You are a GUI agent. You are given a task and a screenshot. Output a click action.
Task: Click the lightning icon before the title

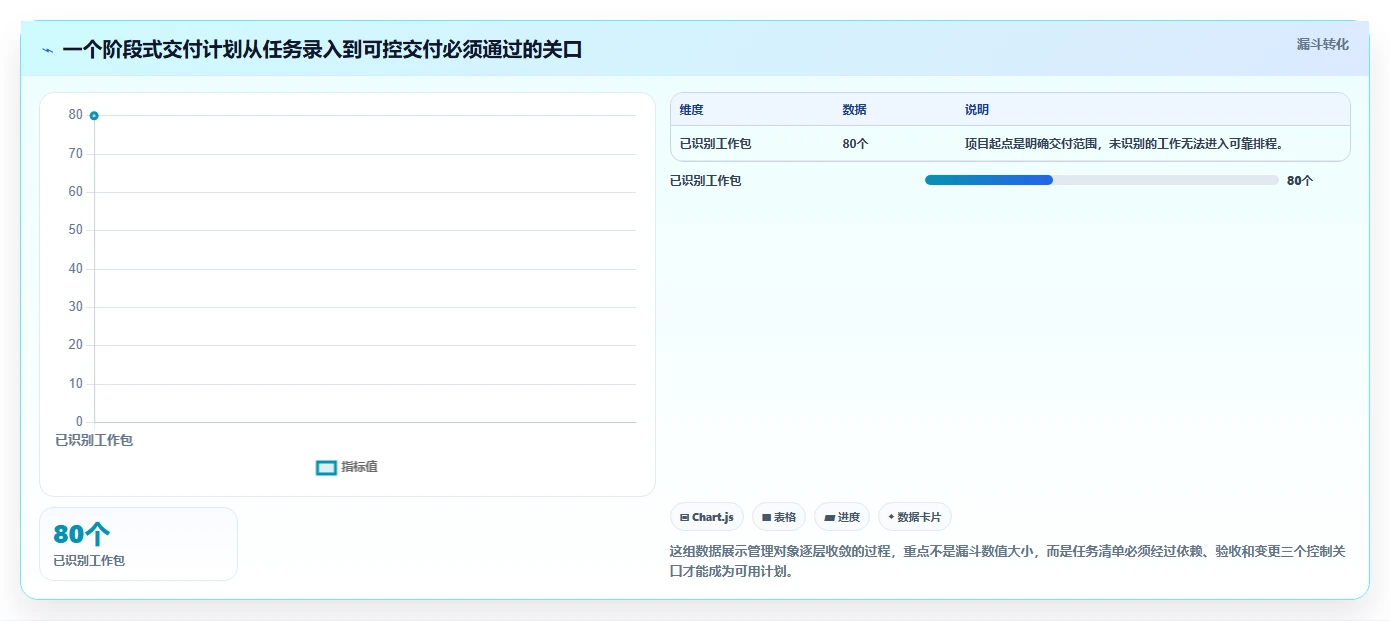pos(48,50)
